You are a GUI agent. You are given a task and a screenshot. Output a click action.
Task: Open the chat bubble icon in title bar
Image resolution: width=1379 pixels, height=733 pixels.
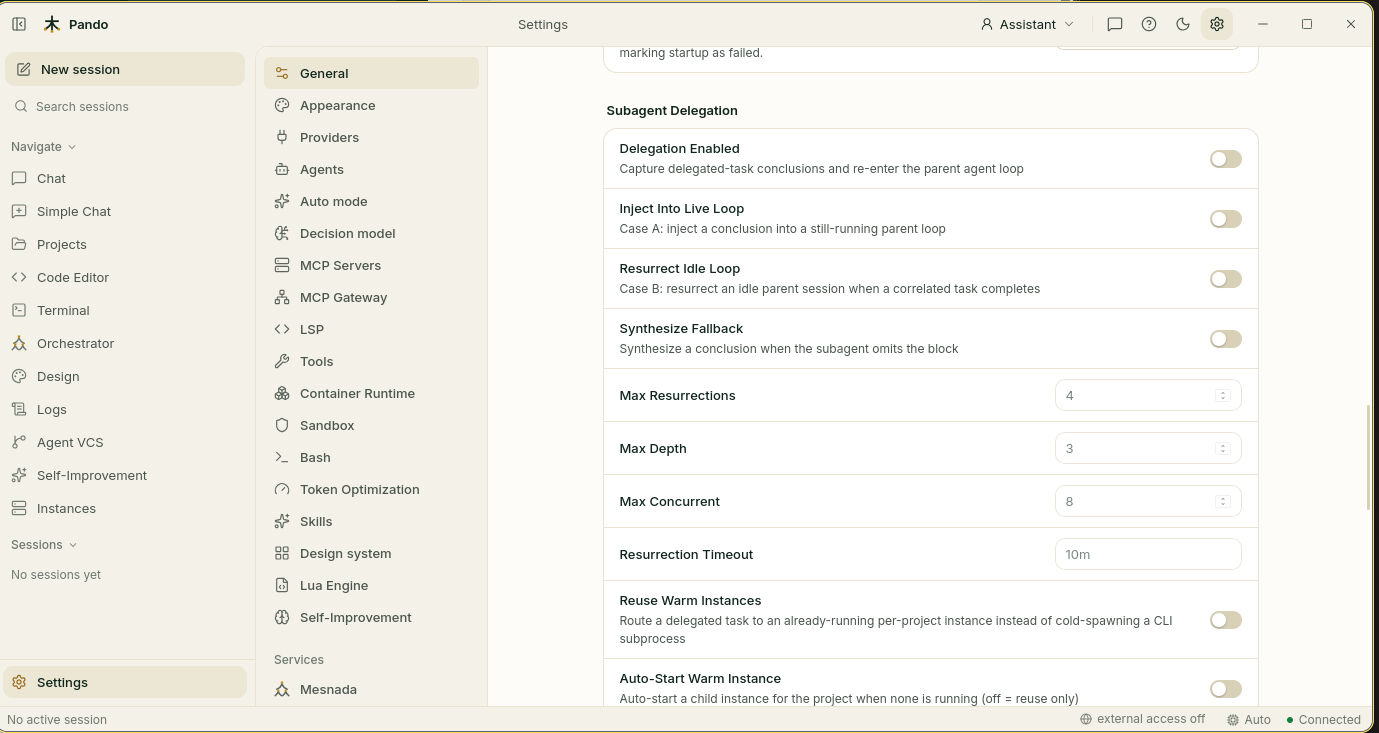1115,24
